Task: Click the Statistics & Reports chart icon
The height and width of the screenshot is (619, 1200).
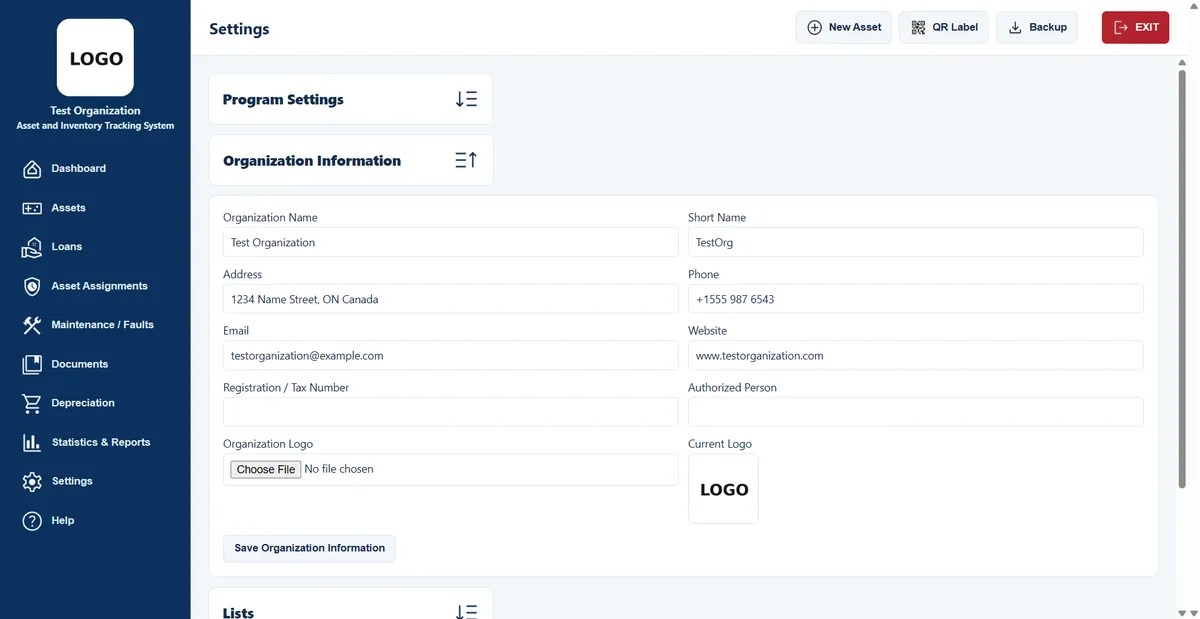Action: pyautogui.click(x=32, y=442)
